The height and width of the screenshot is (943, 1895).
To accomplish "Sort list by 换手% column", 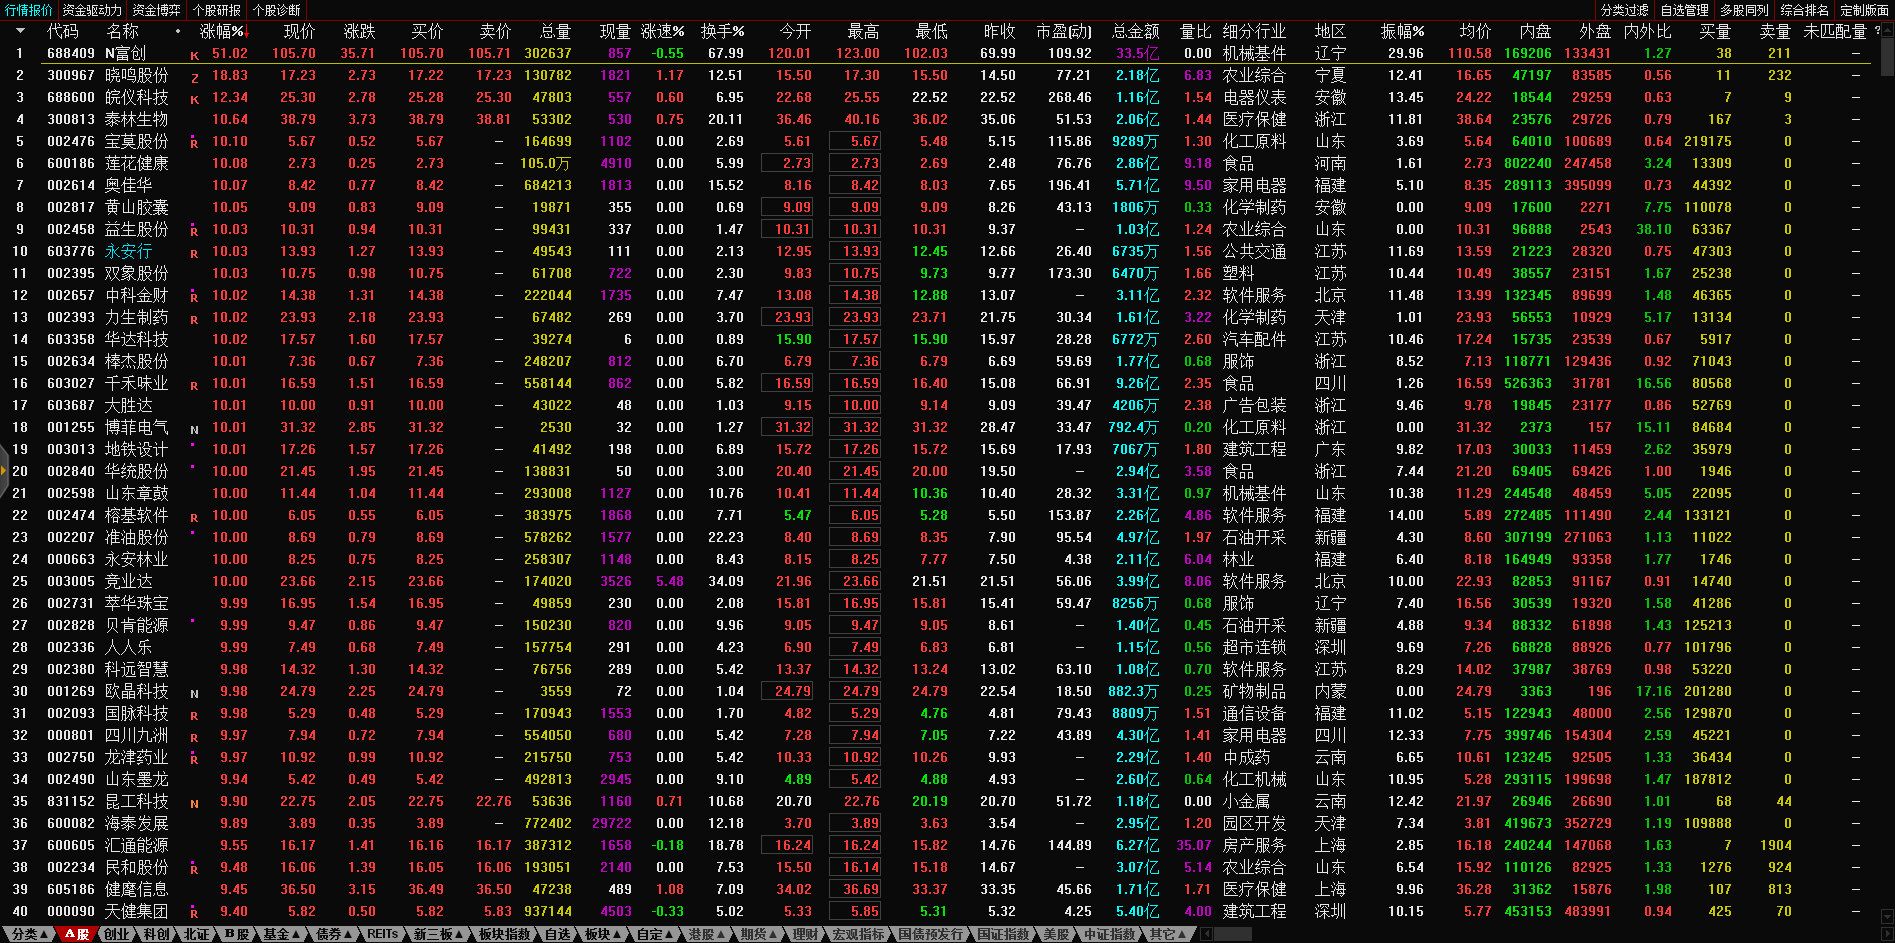I will click(x=722, y=31).
